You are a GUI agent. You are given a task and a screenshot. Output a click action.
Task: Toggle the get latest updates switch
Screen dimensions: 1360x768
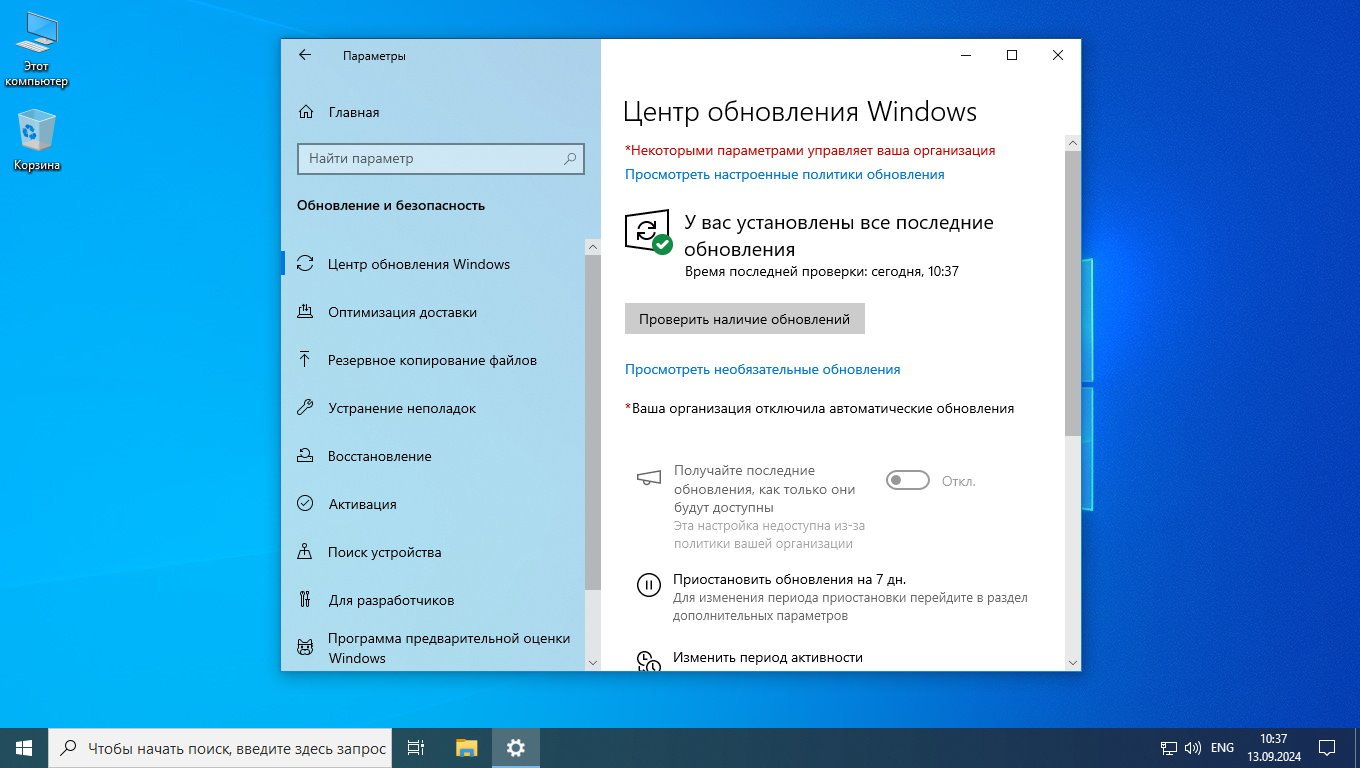[907, 481]
